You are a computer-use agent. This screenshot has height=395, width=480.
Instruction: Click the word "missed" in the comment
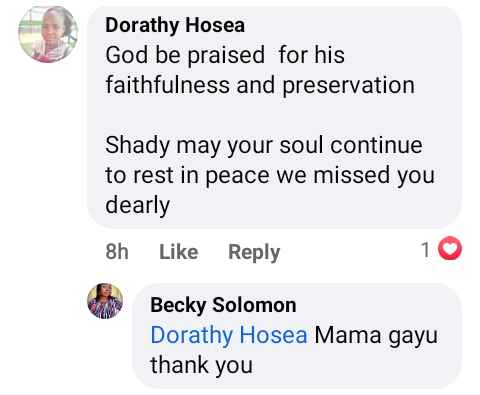point(352,175)
